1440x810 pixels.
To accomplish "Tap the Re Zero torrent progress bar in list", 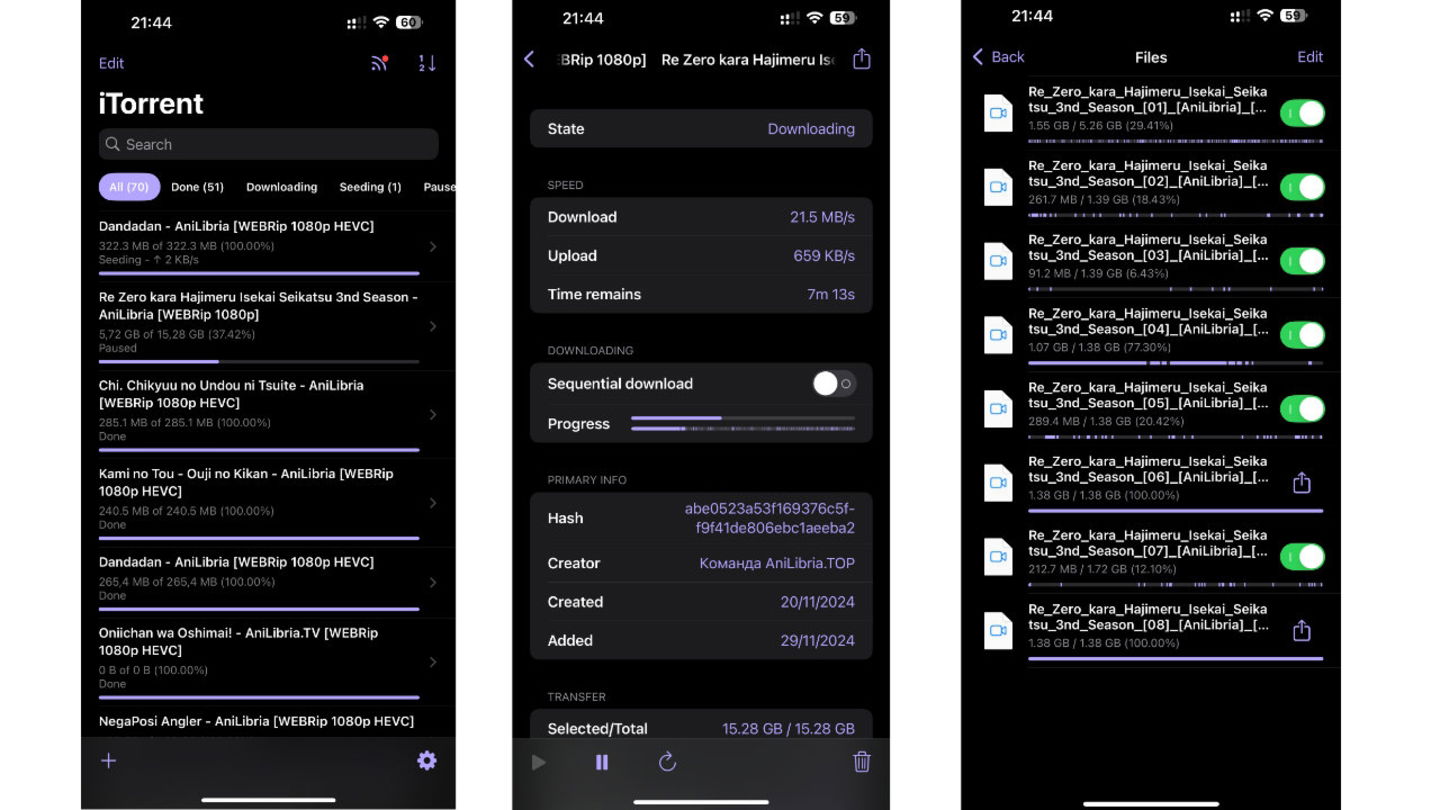I will (259, 361).
